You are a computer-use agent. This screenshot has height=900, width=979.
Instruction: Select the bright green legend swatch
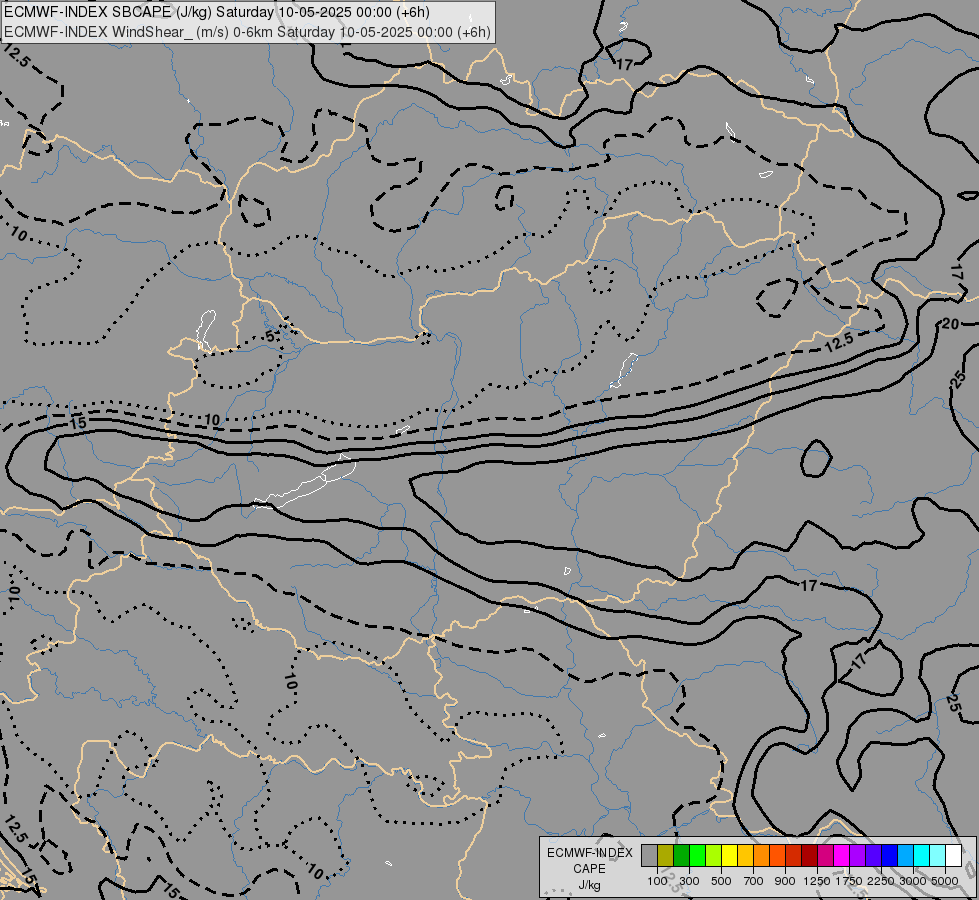coord(697,855)
